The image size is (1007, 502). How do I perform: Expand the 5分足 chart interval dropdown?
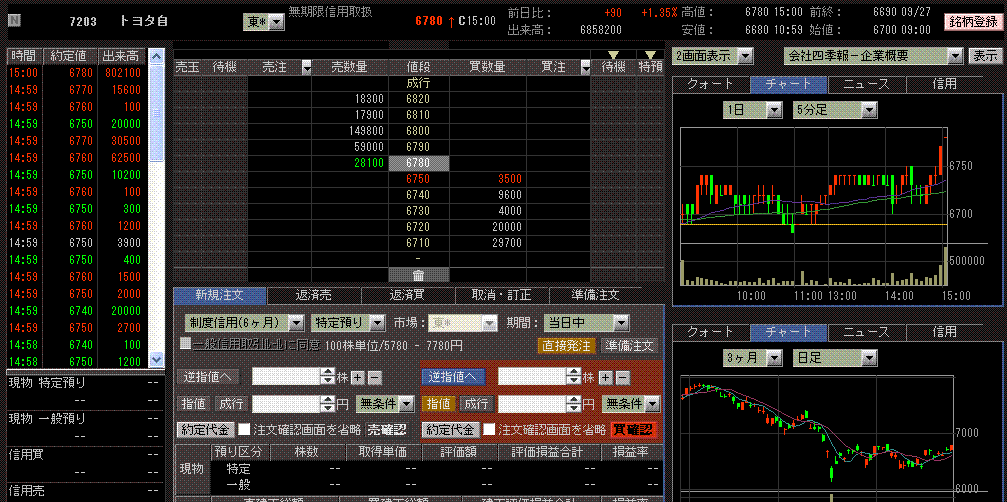coord(835,109)
